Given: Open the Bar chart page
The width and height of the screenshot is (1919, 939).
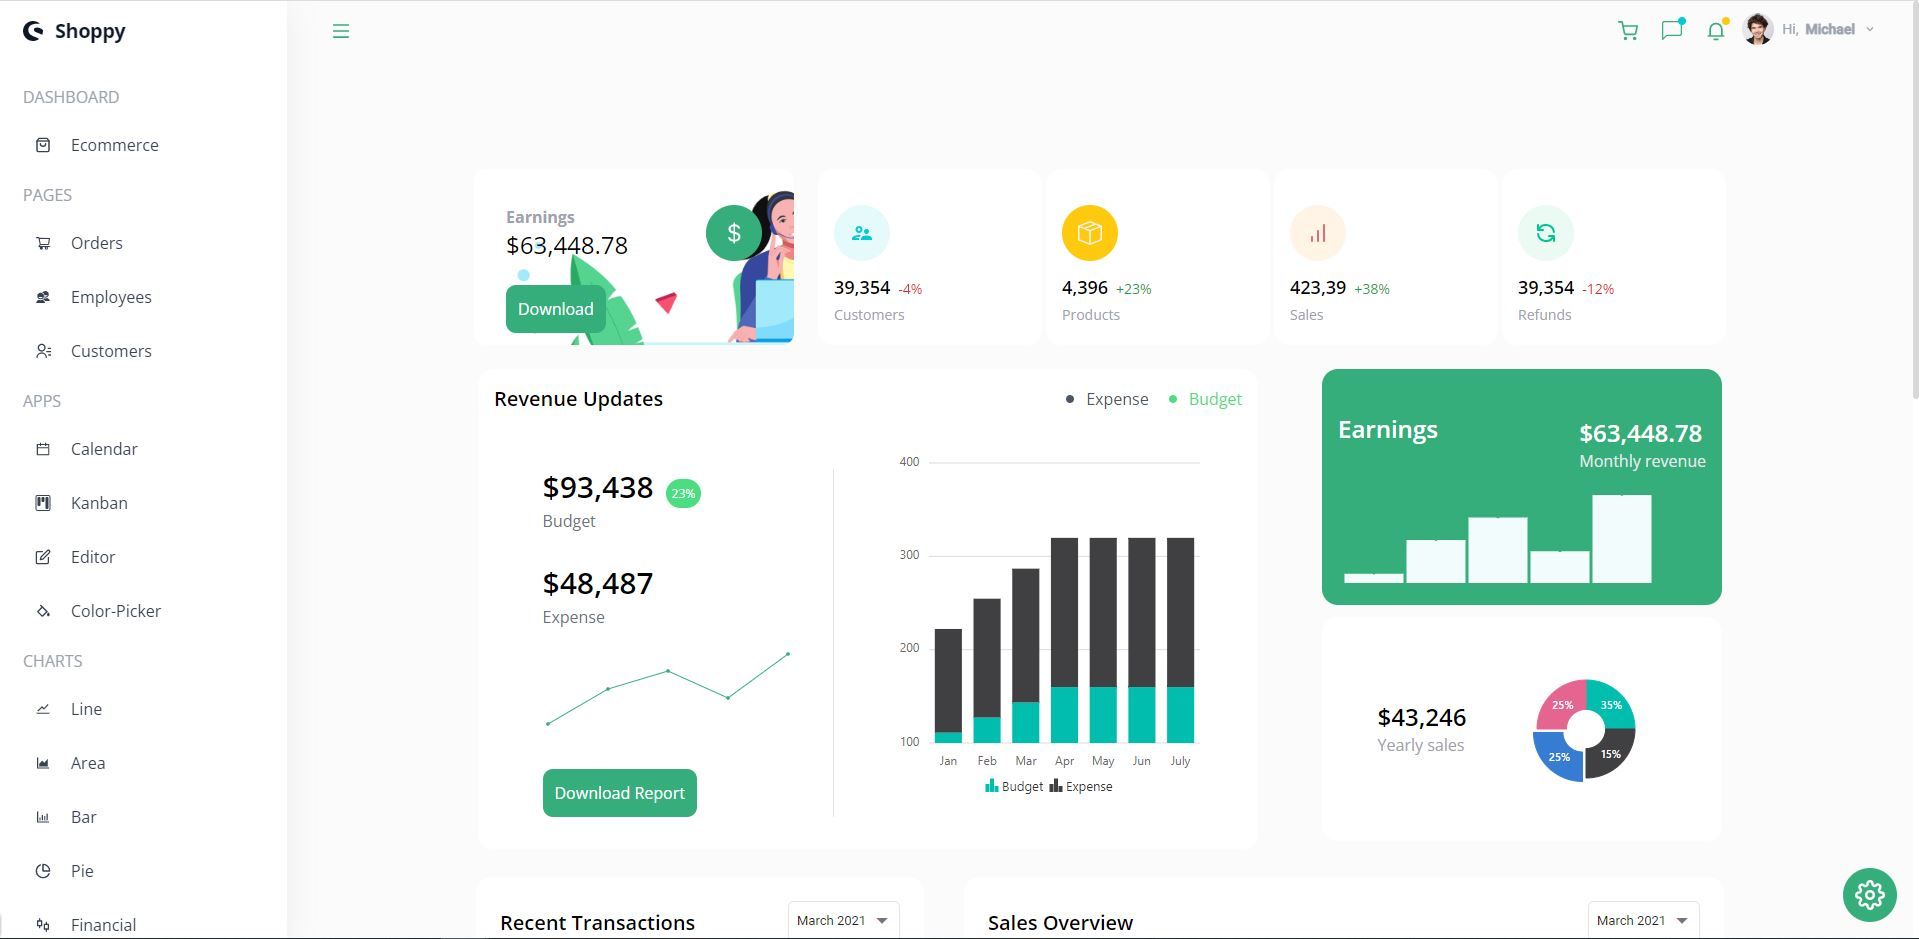Looking at the screenshot, I should click(83, 817).
